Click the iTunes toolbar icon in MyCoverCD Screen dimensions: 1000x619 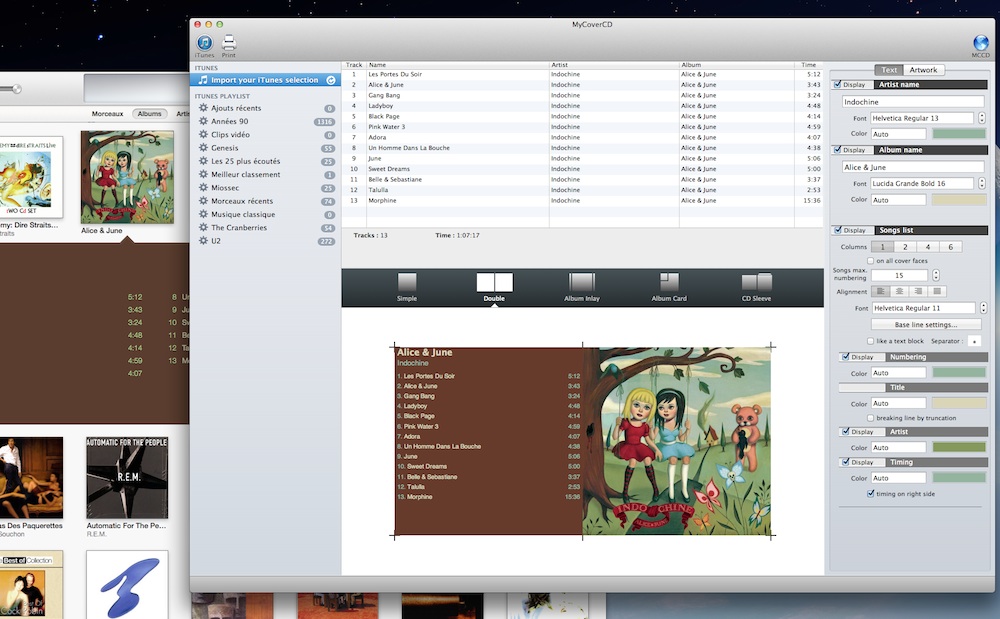pyautogui.click(x=204, y=43)
